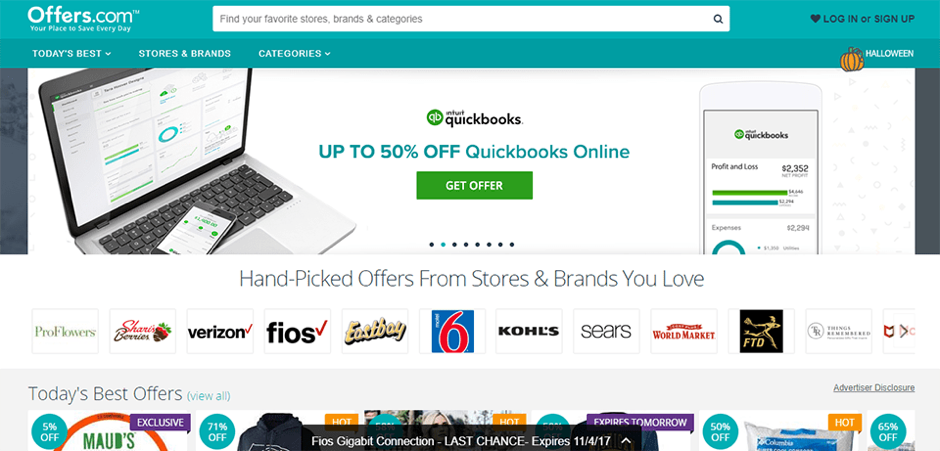Open the Eastbay brand tile
The image size is (940, 451).
click(375, 331)
